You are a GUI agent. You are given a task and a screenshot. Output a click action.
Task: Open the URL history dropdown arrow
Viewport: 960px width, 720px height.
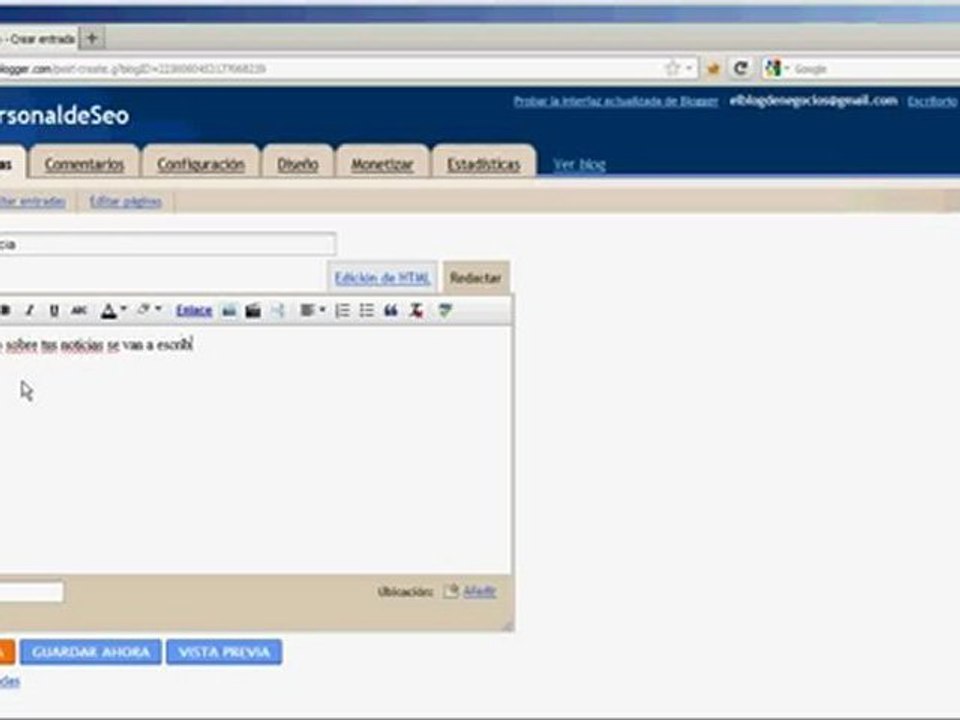(x=689, y=69)
